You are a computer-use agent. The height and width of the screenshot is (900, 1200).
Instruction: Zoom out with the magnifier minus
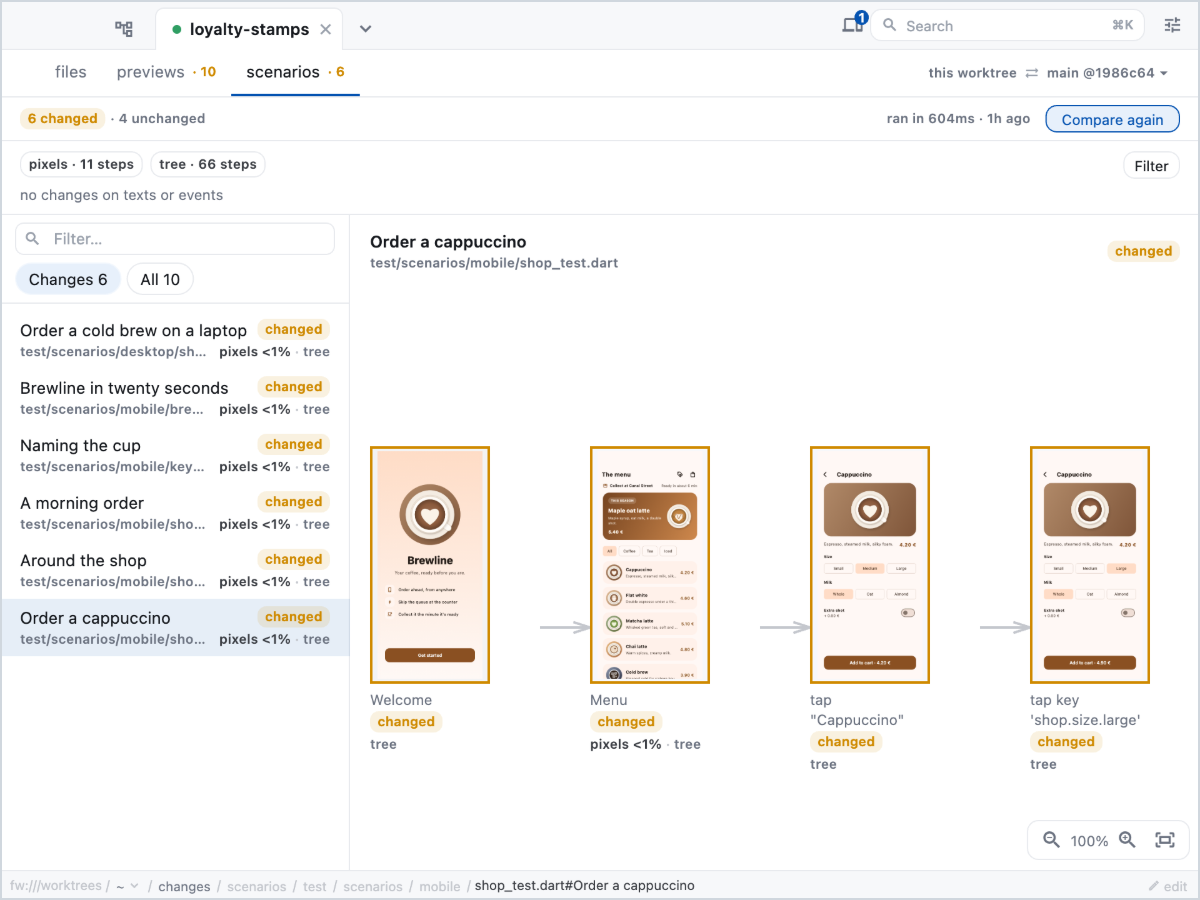click(1051, 840)
